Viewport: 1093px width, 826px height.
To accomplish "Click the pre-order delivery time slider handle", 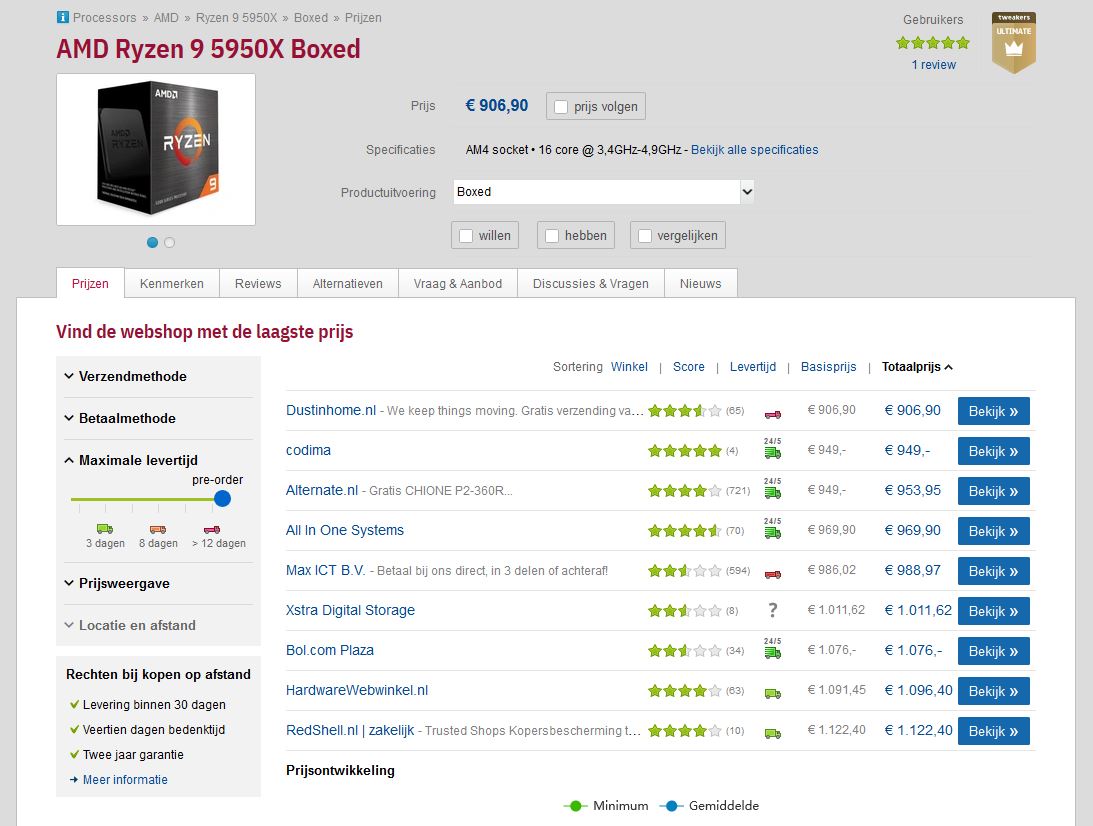I will point(222,498).
